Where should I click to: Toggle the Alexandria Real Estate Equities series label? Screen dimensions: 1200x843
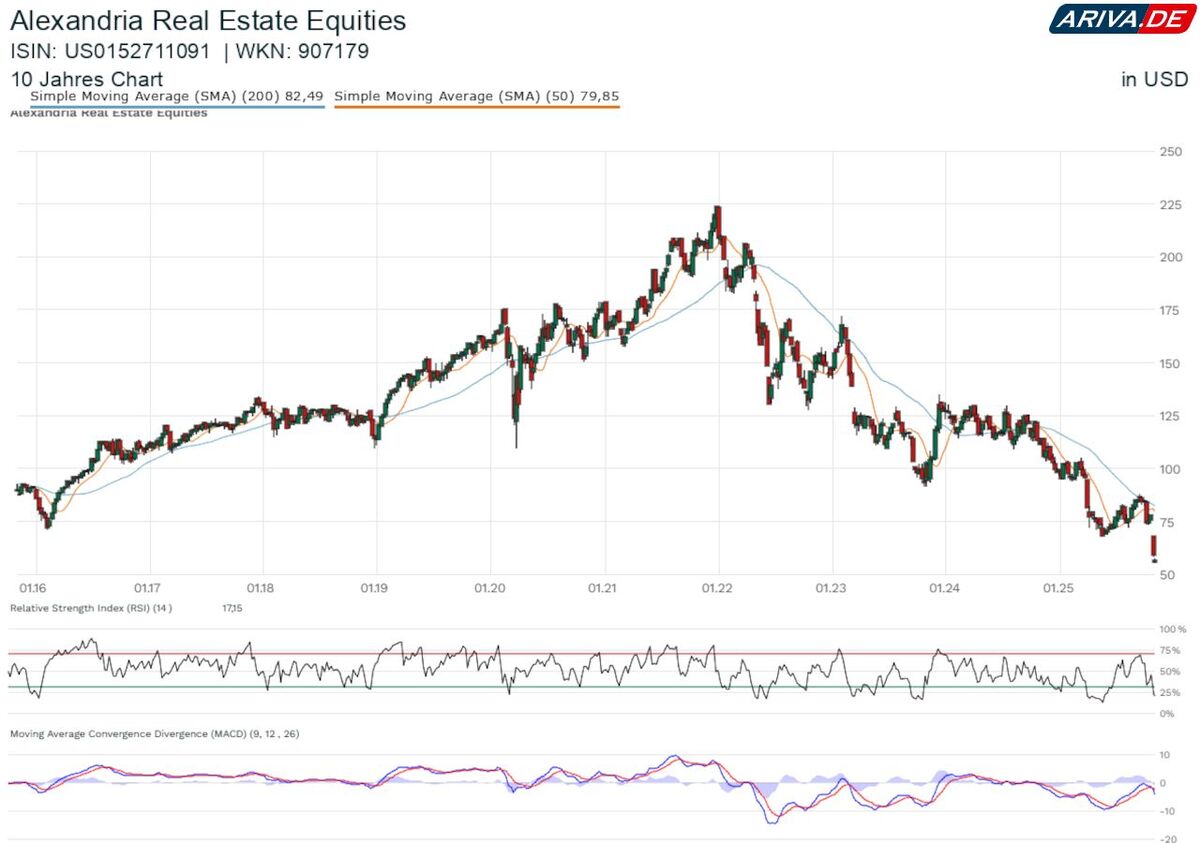pyautogui.click(x=108, y=113)
